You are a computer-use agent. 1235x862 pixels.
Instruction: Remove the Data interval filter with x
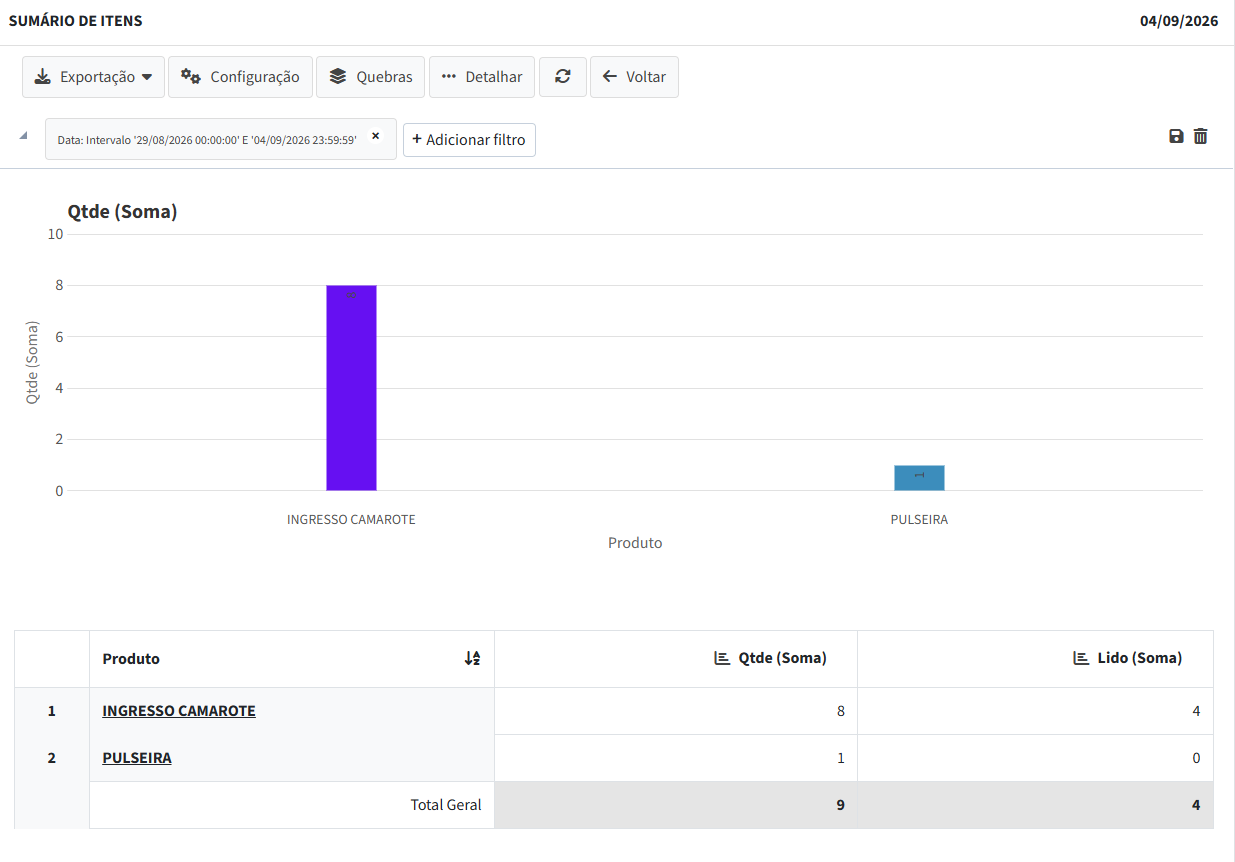[376, 136]
